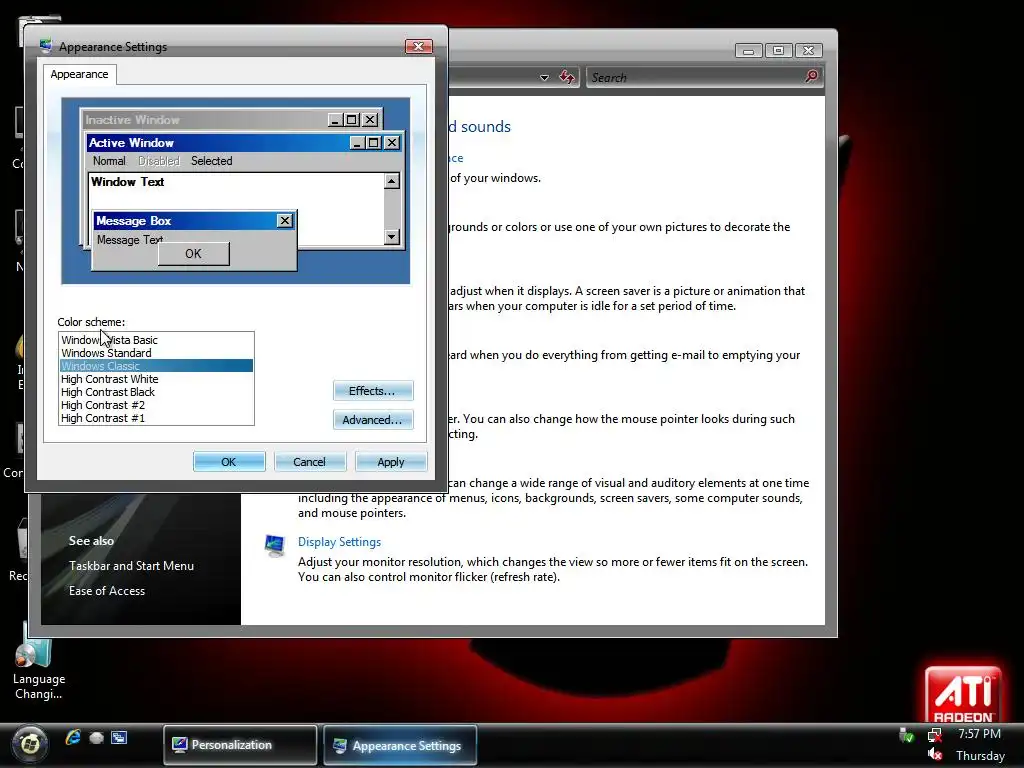Choose High Contrast White scheme
This screenshot has height=768, width=1024.
(x=156, y=379)
